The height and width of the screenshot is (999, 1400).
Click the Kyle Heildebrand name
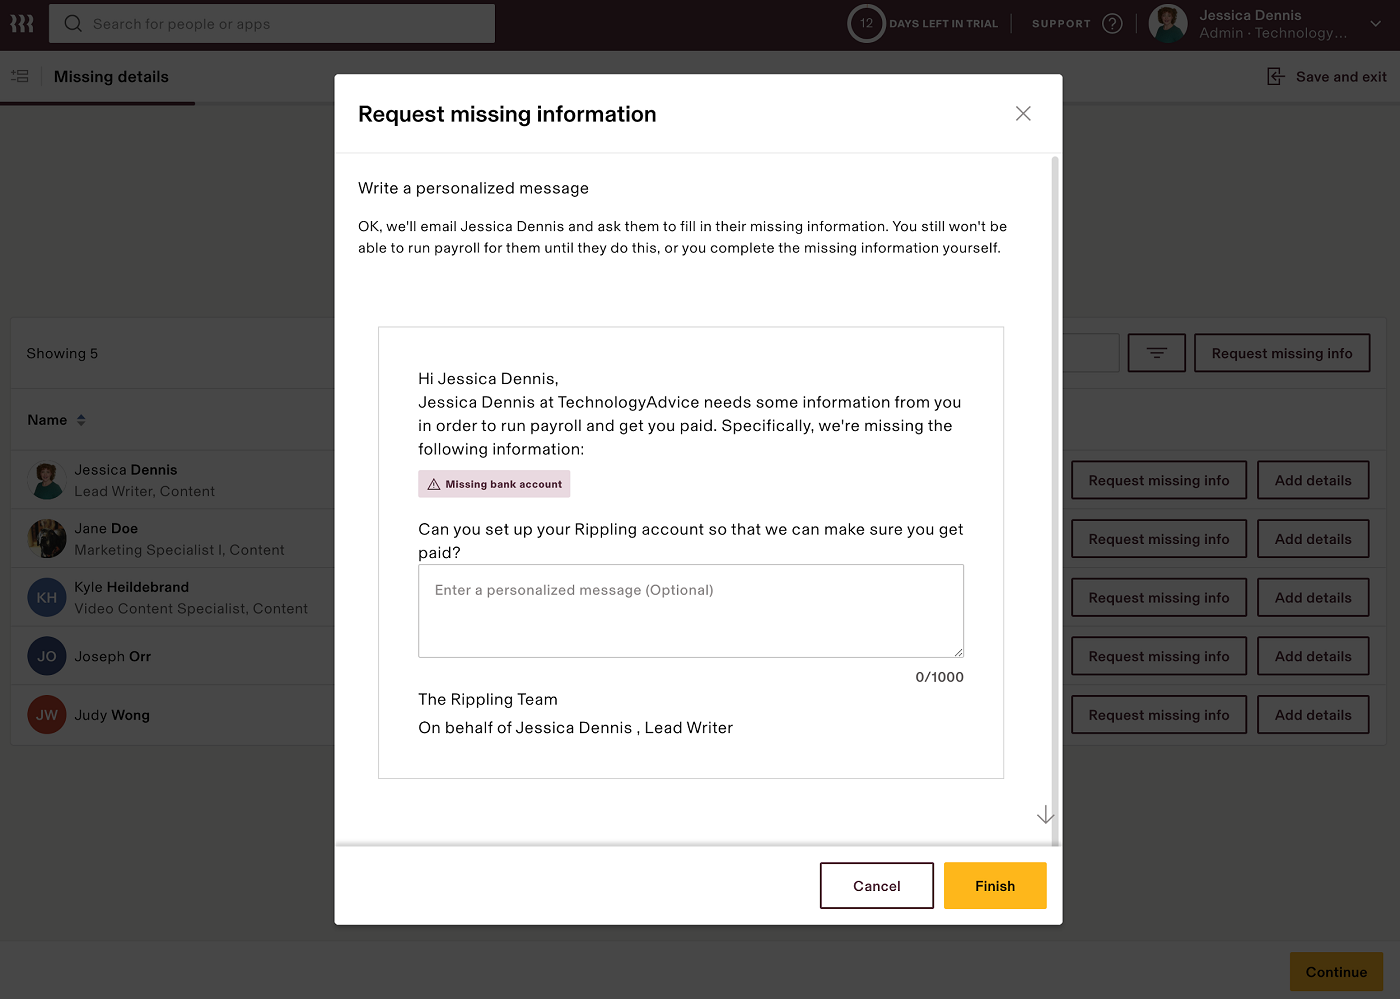pos(131,587)
